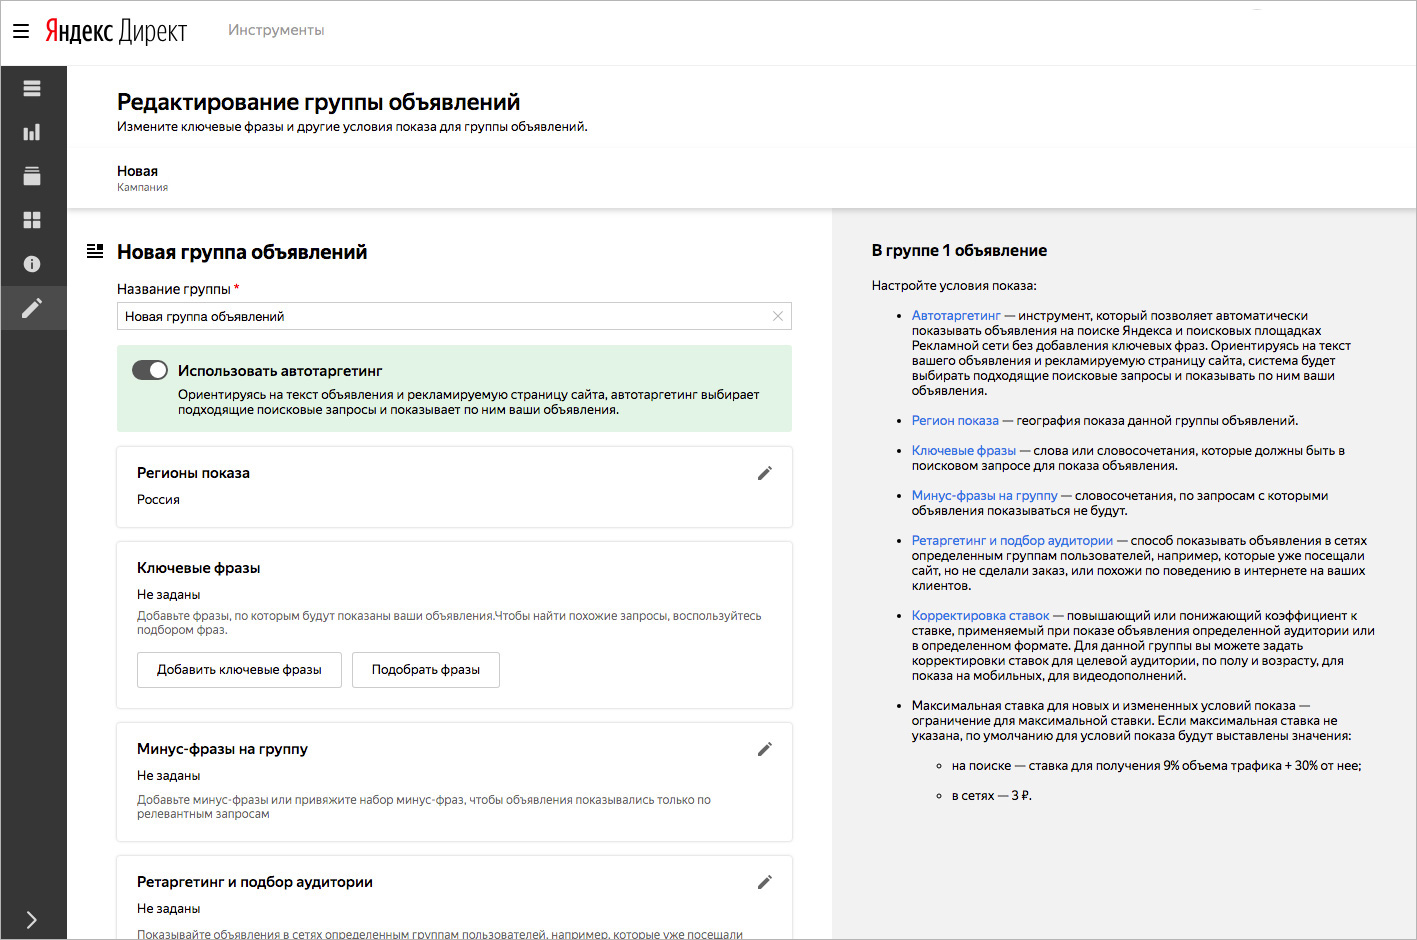
Task: Open the Регион показа help link
Action: tap(955, 420)
